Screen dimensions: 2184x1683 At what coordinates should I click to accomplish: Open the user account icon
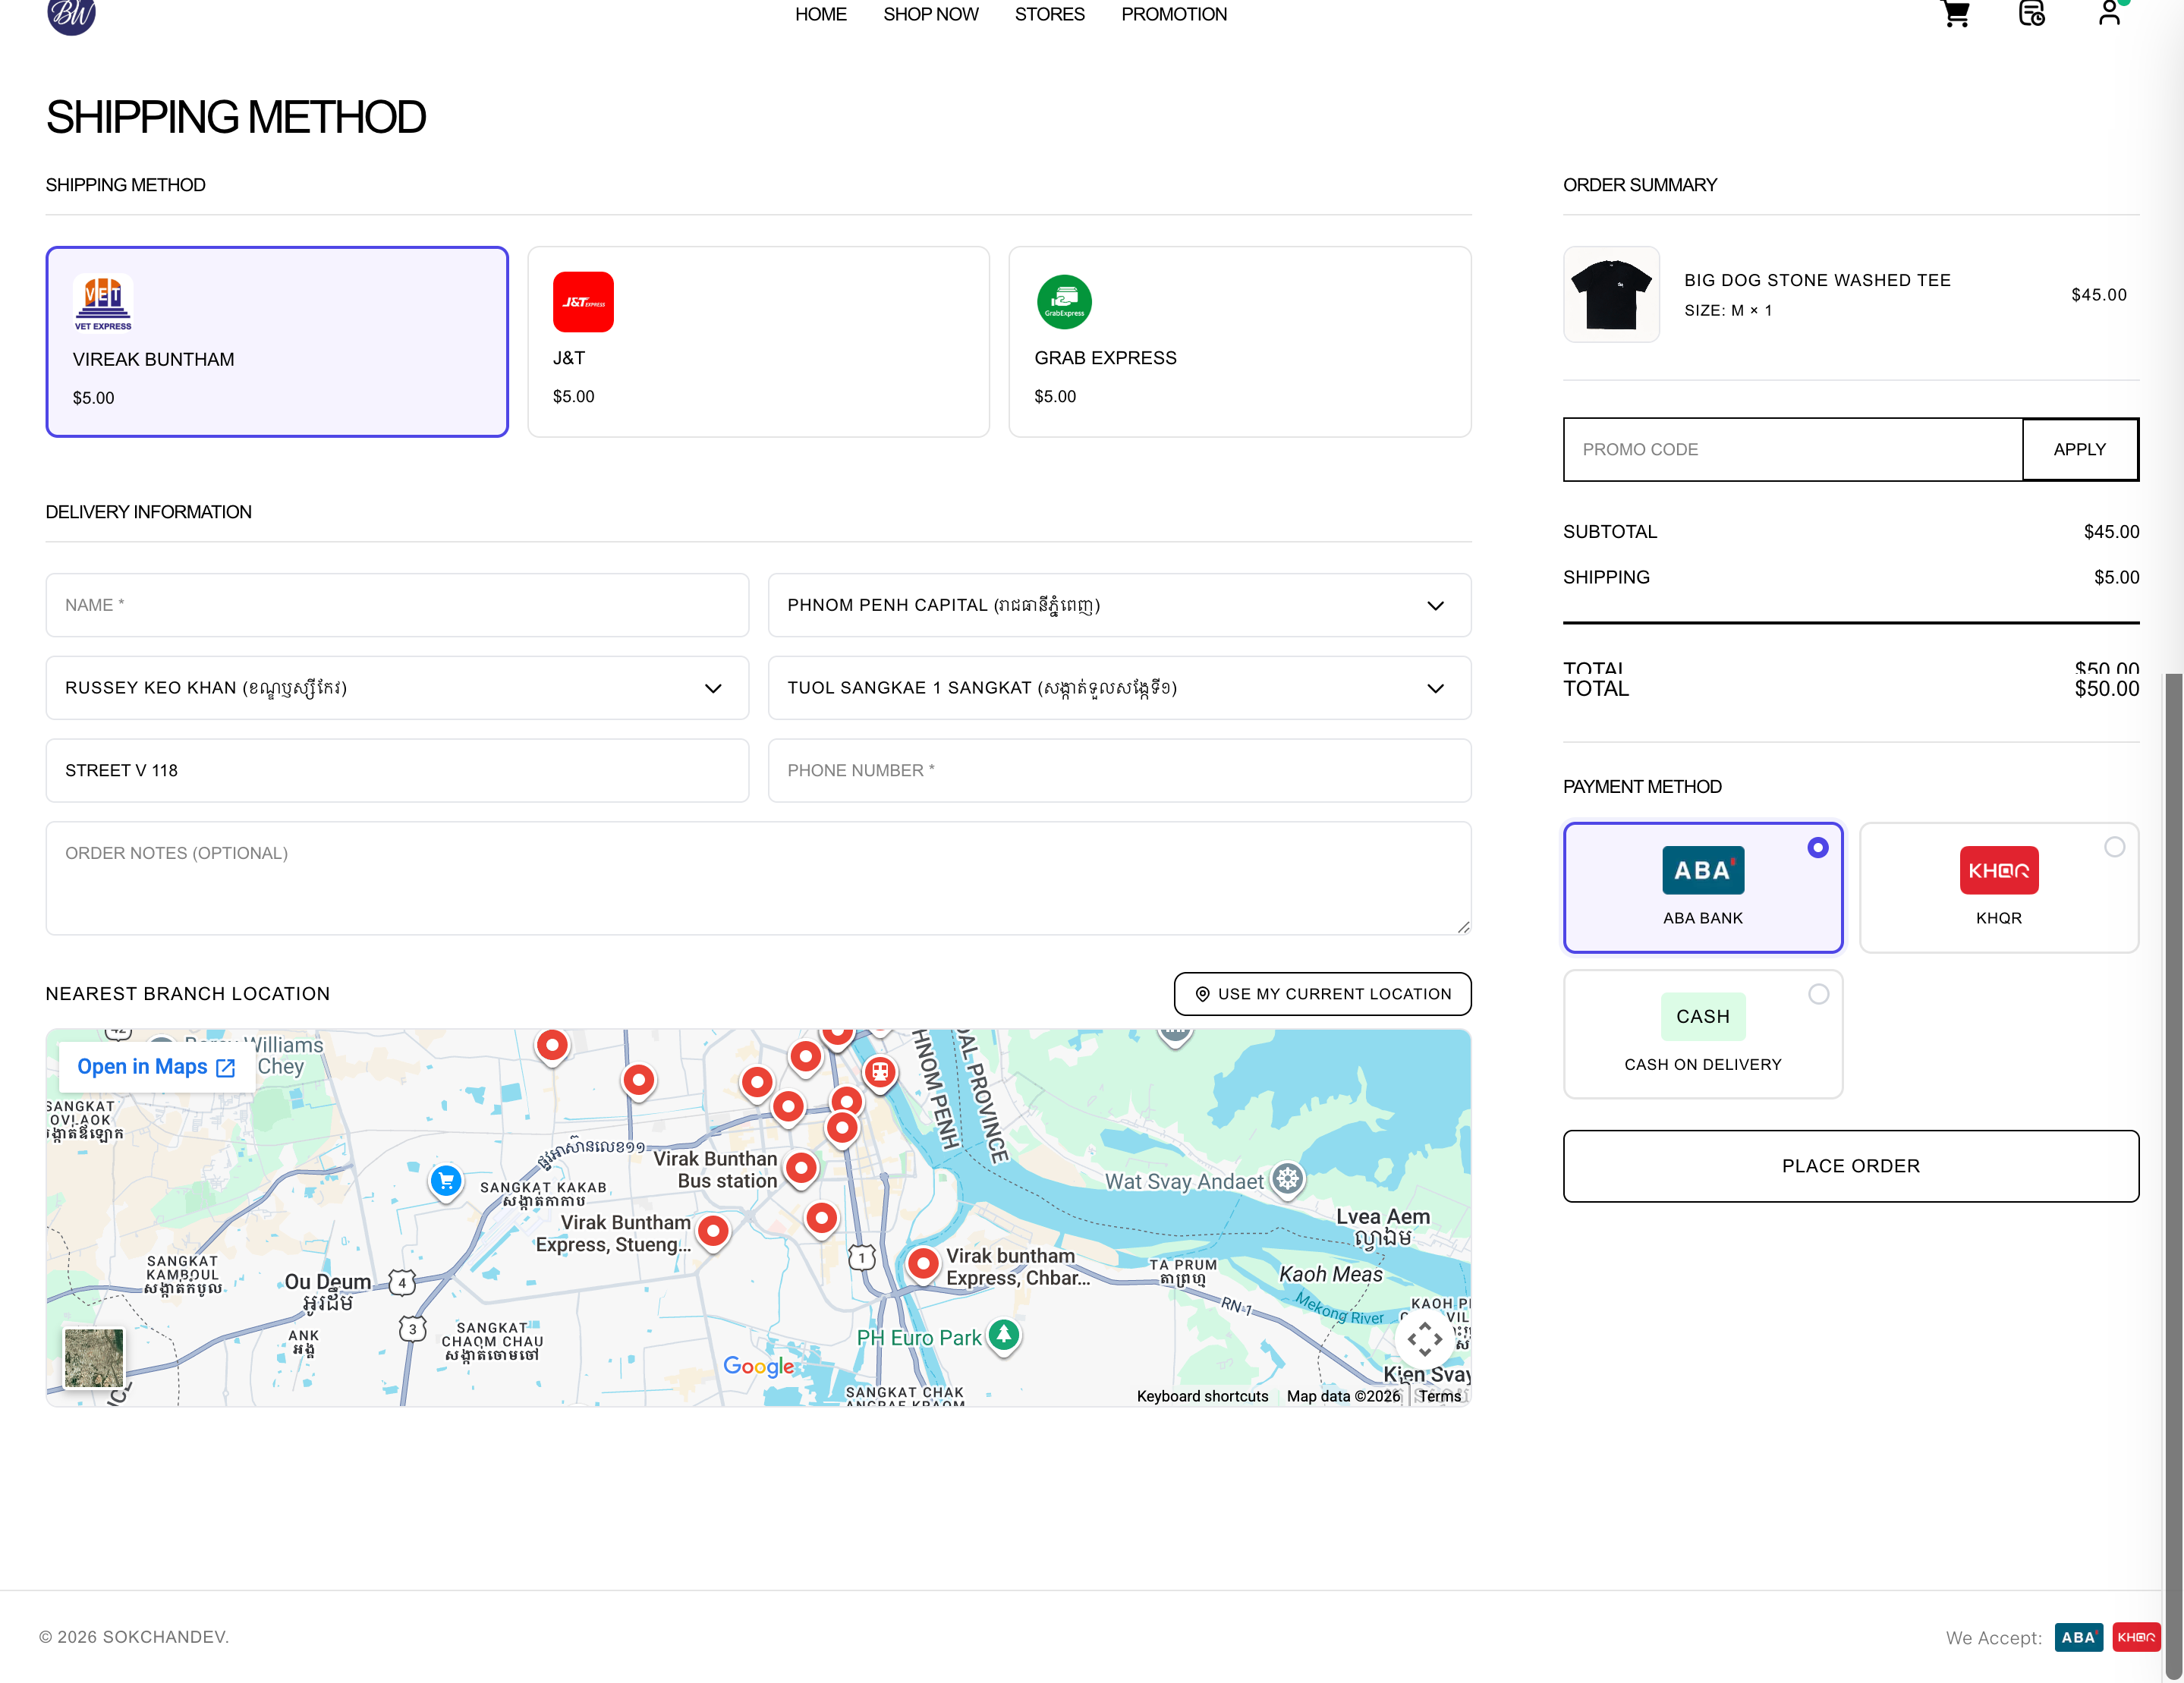(x=2109, y=13)
